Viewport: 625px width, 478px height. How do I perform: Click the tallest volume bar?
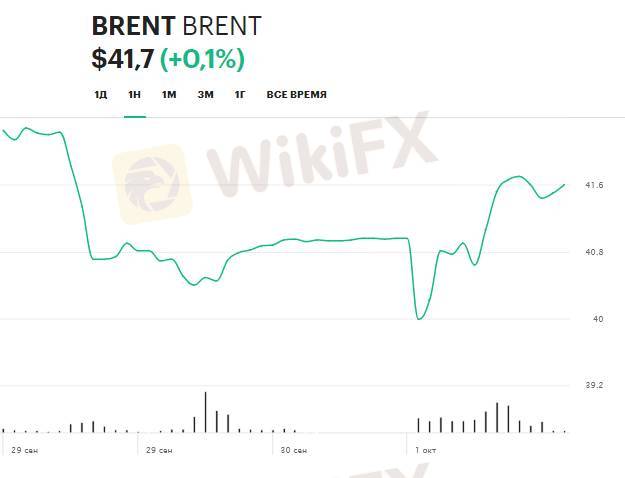click(x=205, y=412)
